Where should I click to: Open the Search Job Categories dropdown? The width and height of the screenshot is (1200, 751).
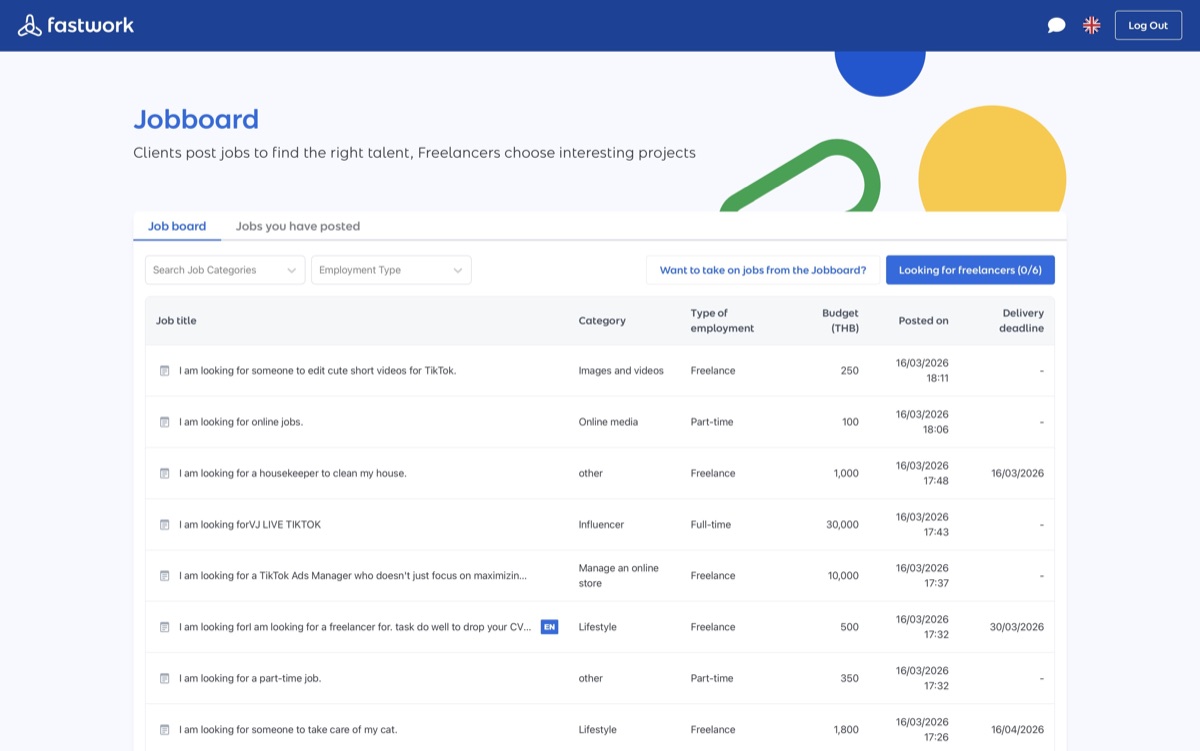click(x=224, y=269)
